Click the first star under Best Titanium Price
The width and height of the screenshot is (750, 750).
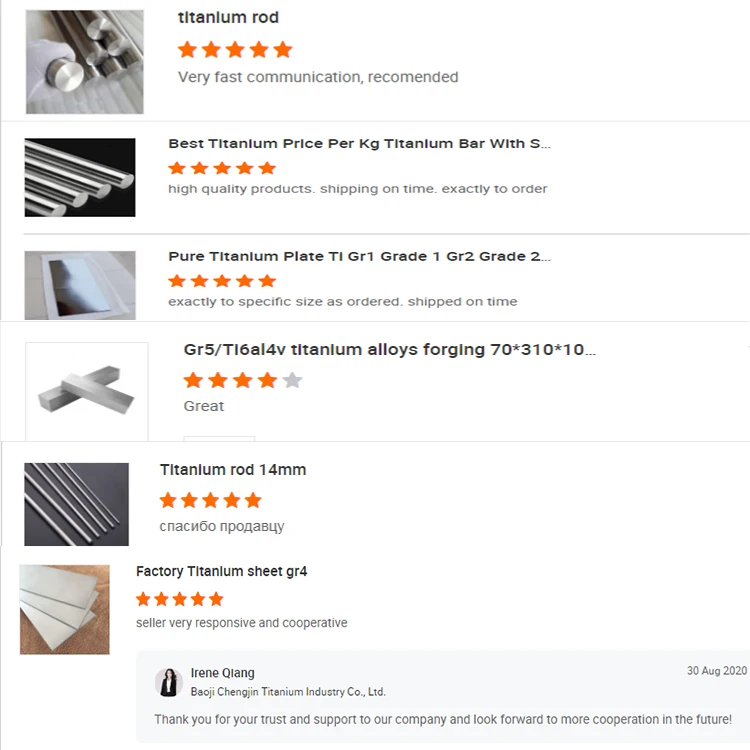point(177,168)
